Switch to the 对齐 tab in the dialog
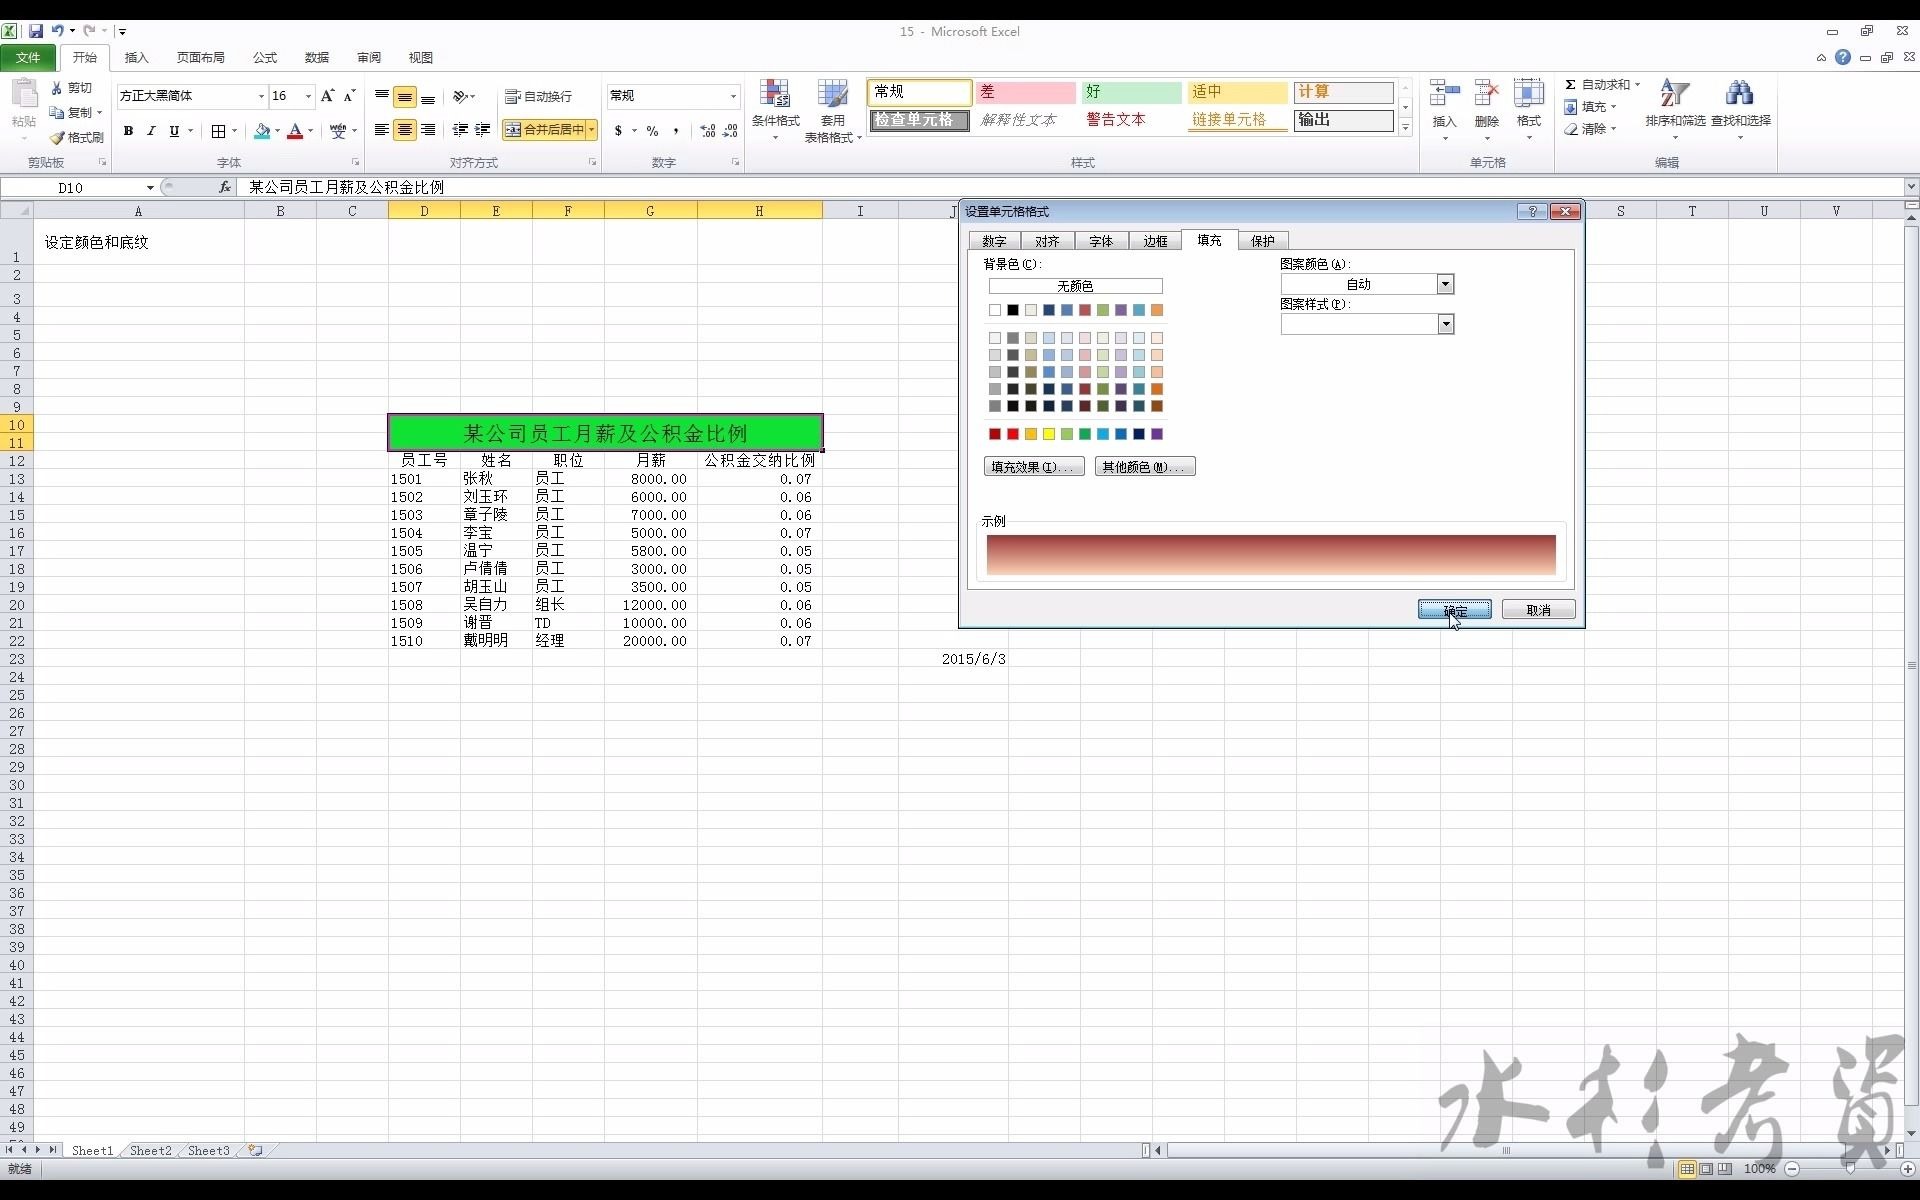Image resolution: width=1920 pixels, height=1200 pixels. 1047,241
